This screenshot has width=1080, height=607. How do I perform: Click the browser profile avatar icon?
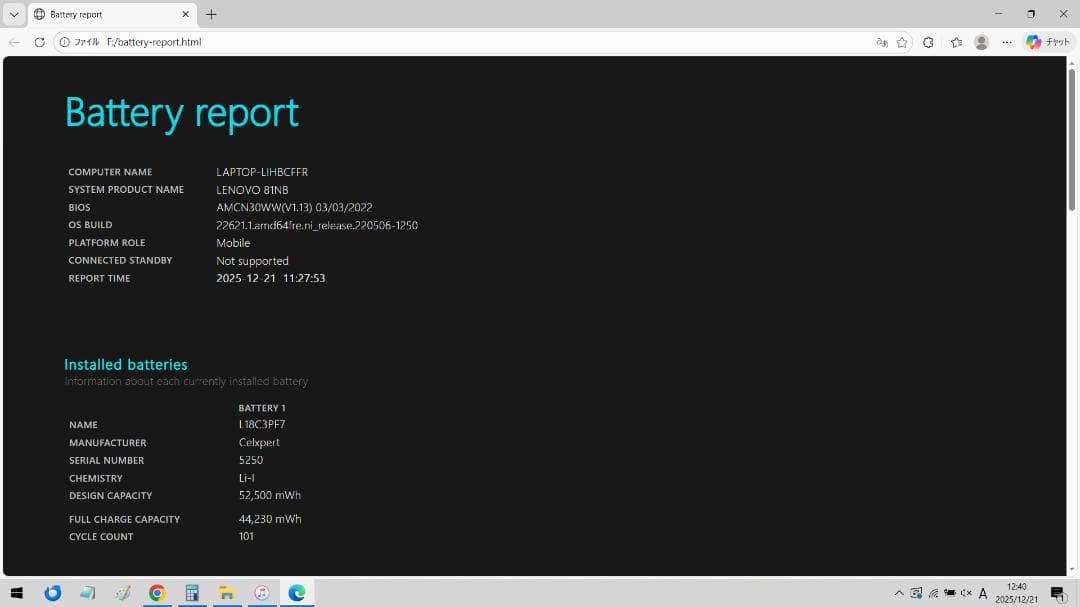pos(982,42)
